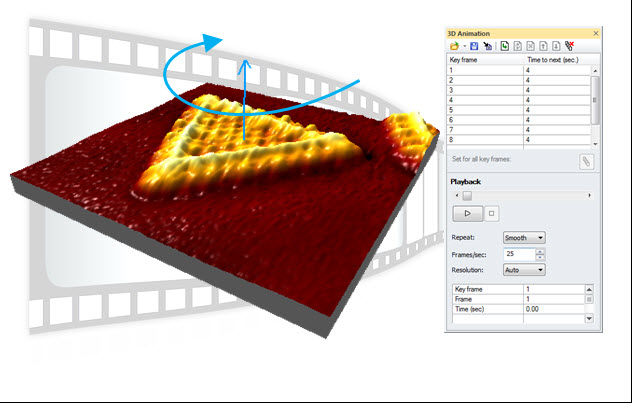The height and width of the screenshot is (403, 632).
Task: Play the 3D animation
Action: [x=468, y=213]
